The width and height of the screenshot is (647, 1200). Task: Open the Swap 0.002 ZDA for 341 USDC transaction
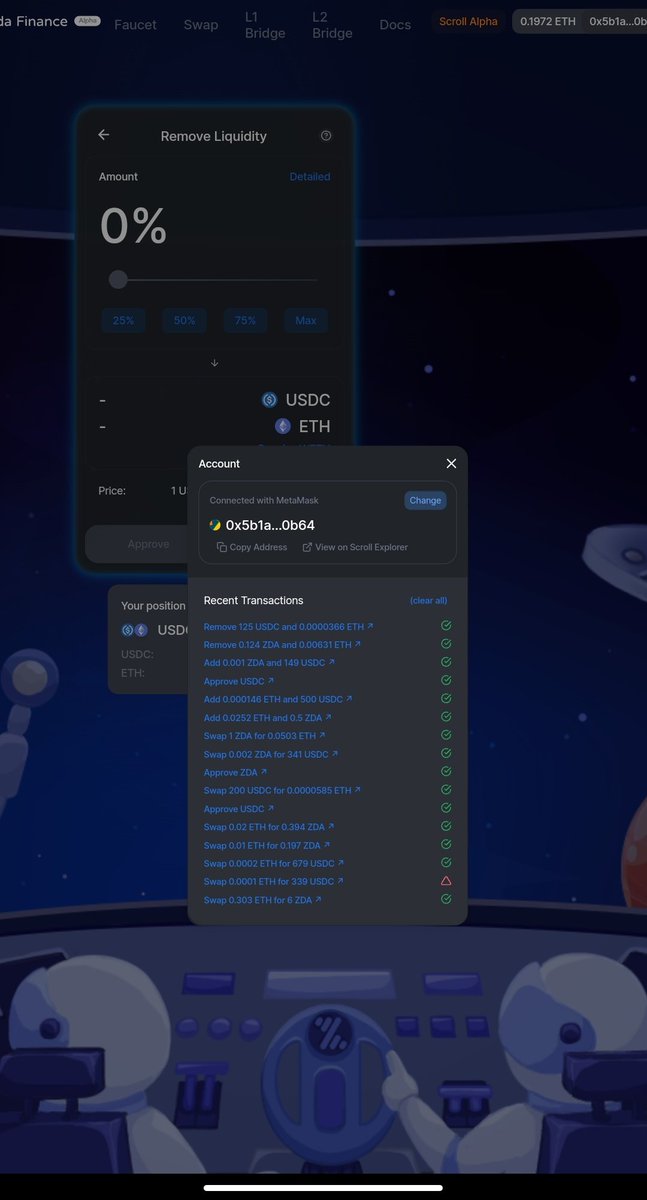(x=271, y=753)
